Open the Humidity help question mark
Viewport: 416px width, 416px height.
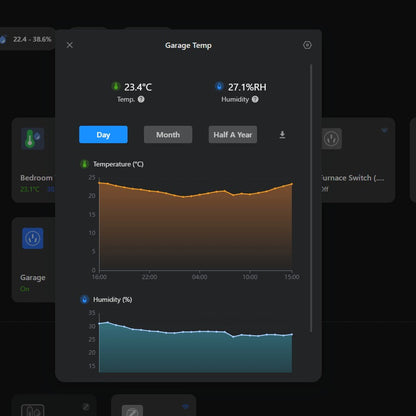click(x=255, y=99)
